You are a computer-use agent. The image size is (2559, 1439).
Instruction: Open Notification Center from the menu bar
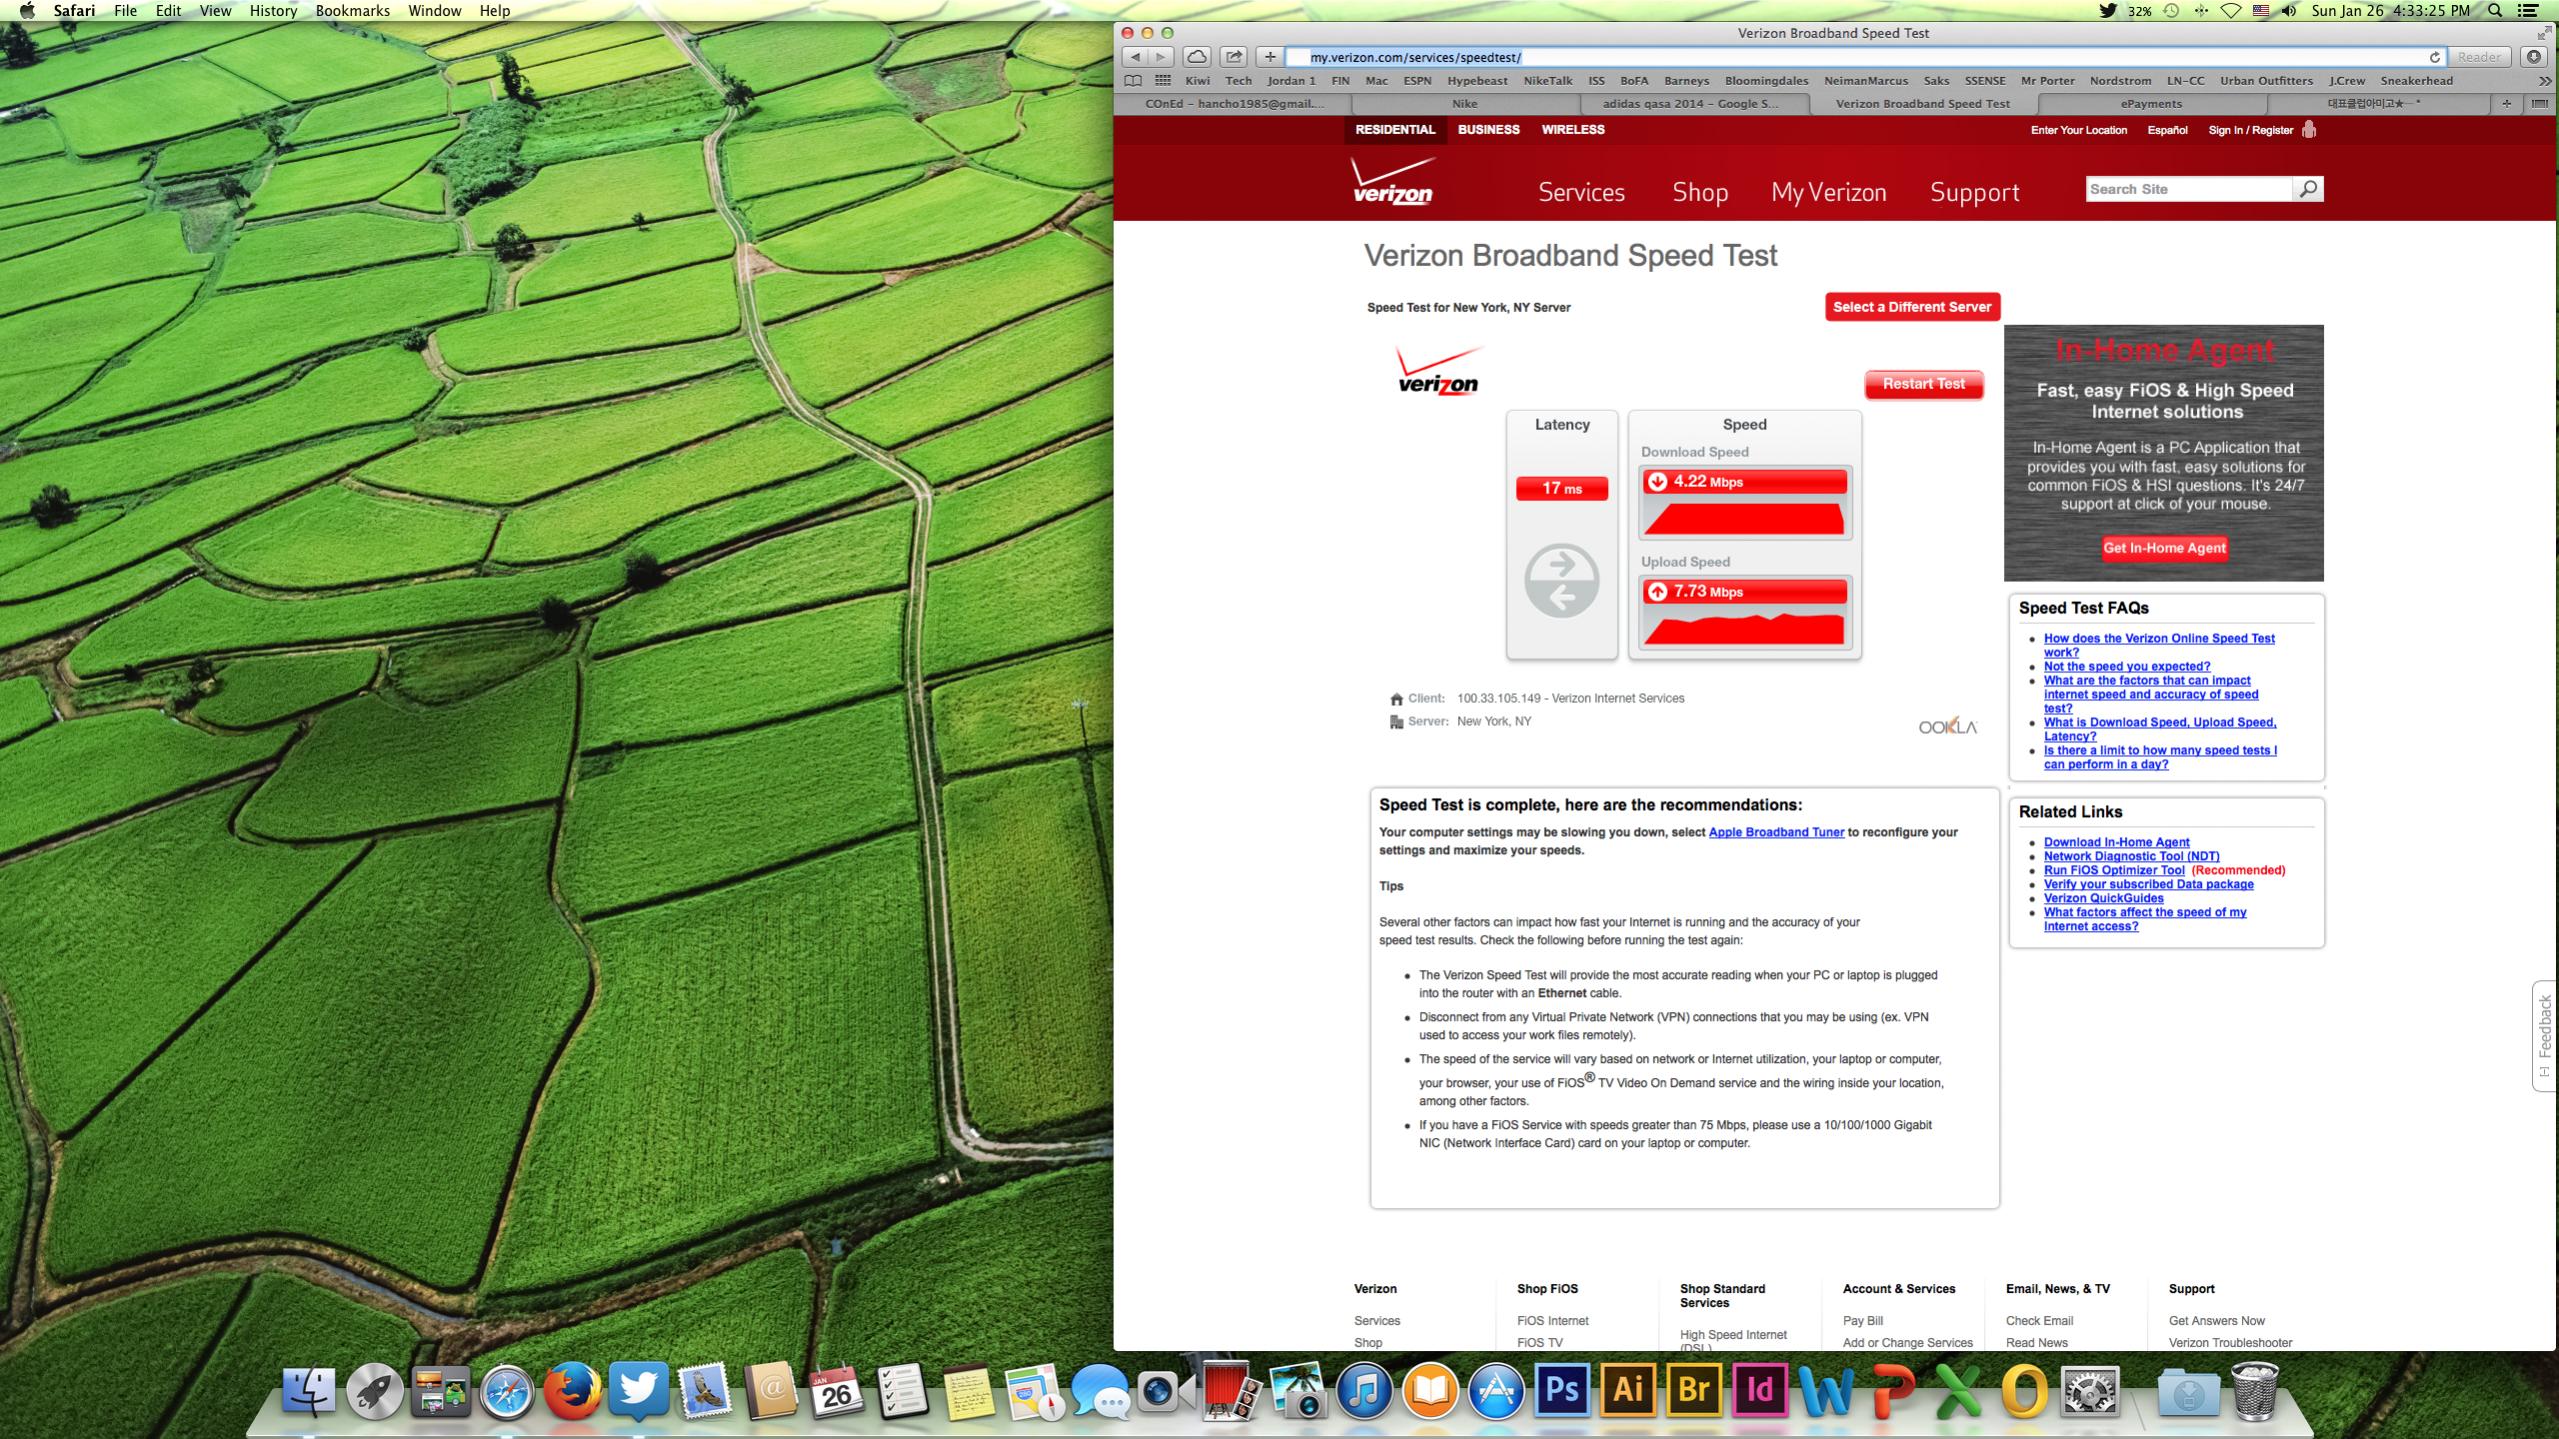coord(2528,11)
